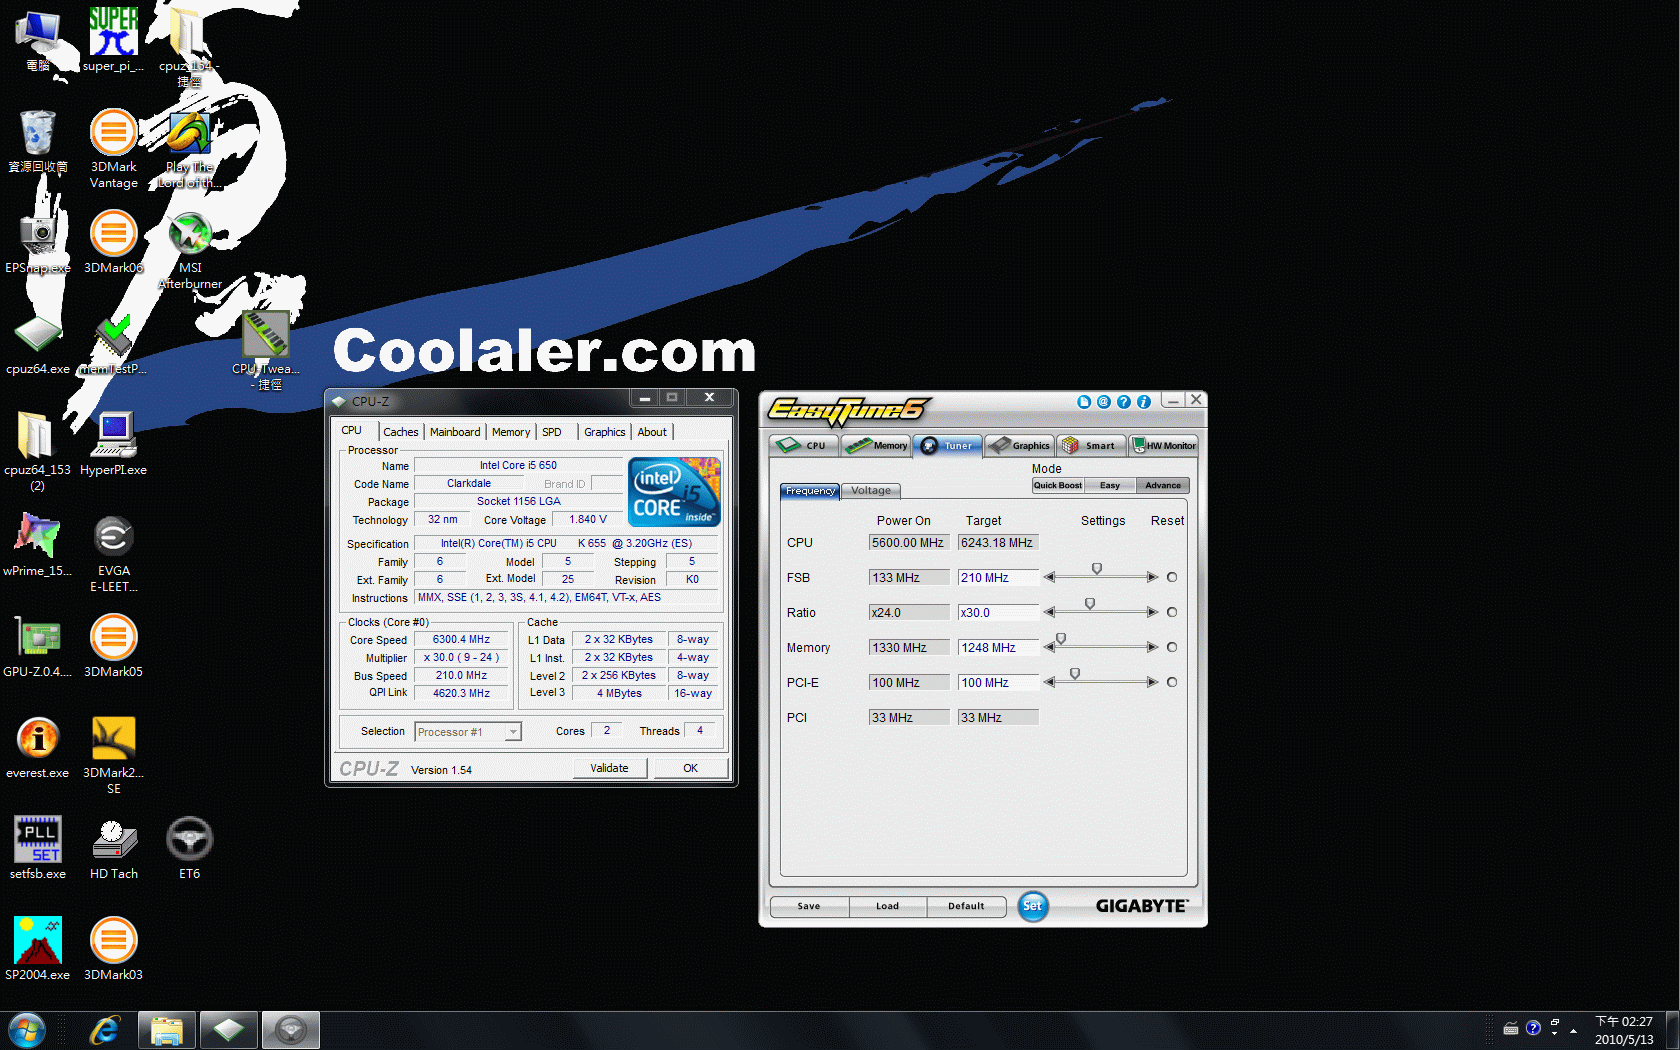
Task: Click Validate button in CPU-Z
Action: (x=610, y=768)
